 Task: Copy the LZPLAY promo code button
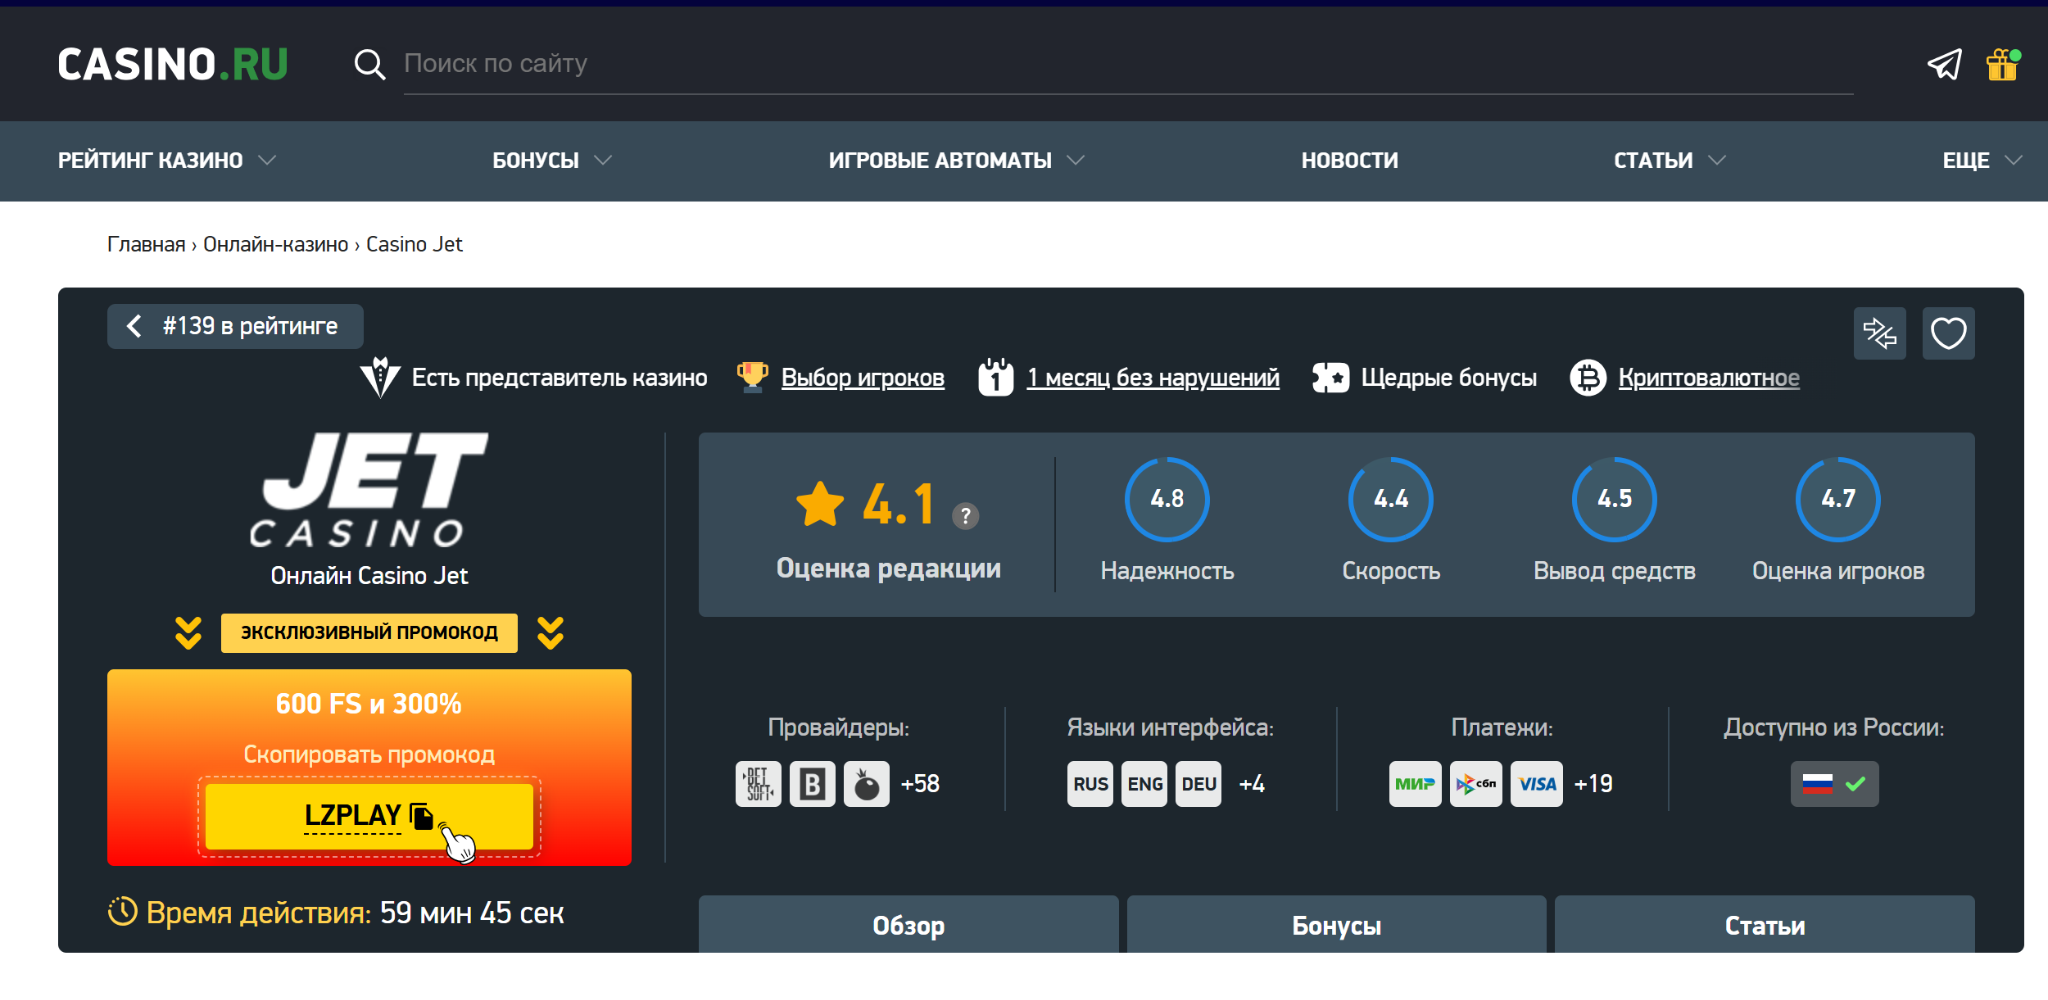pyautogui.click(x=369, y=816)
